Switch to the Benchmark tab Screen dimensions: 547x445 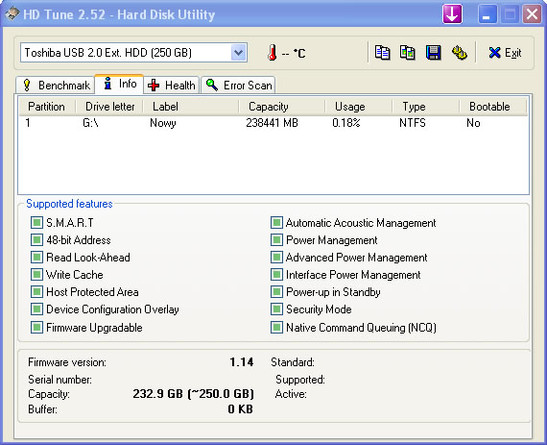55,85
